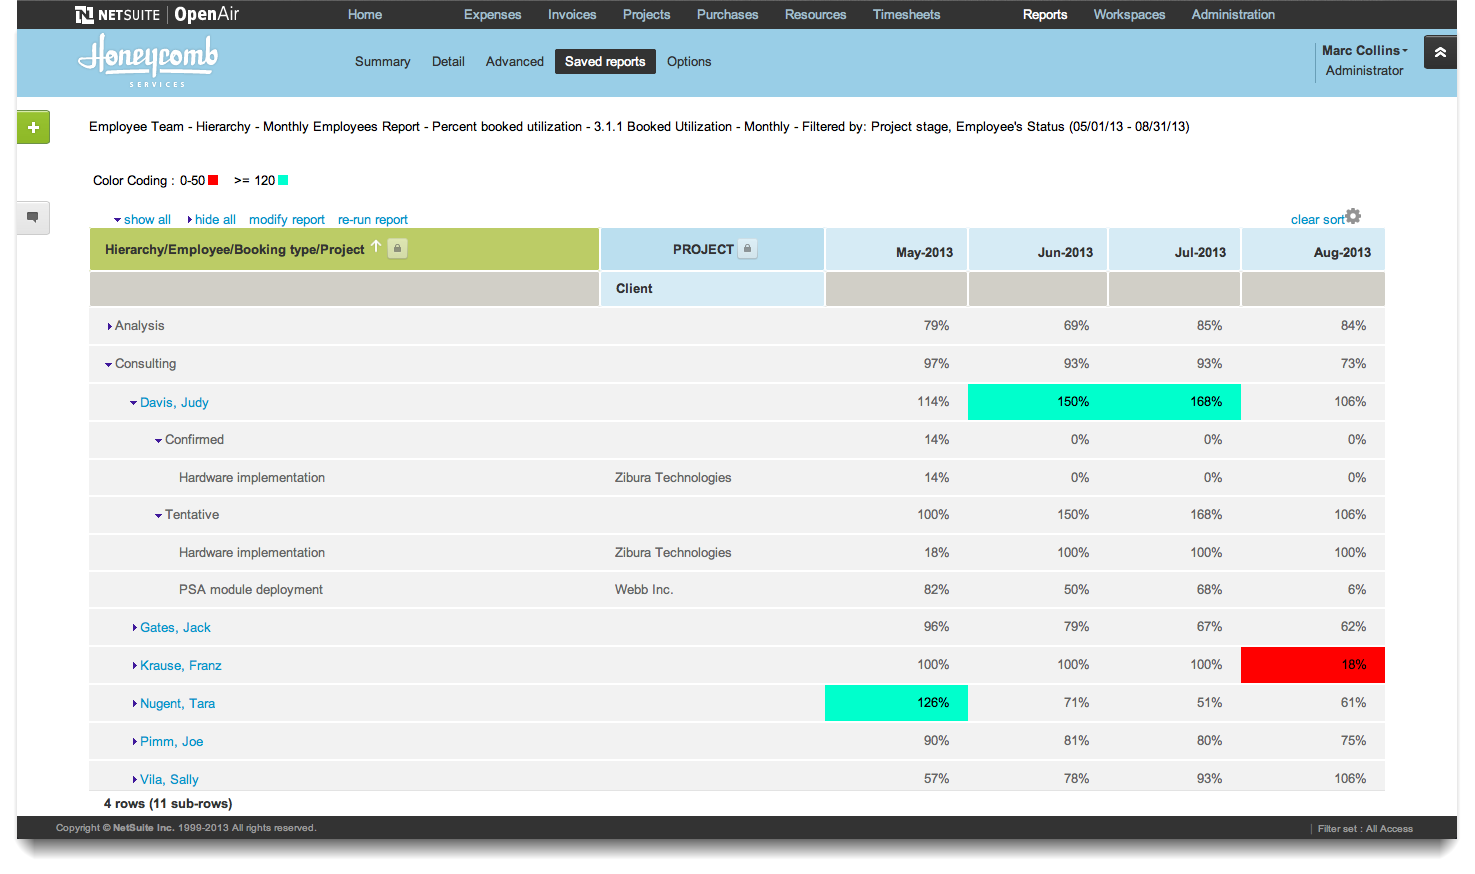Open Davis, Judy employee link

point(174,403)
